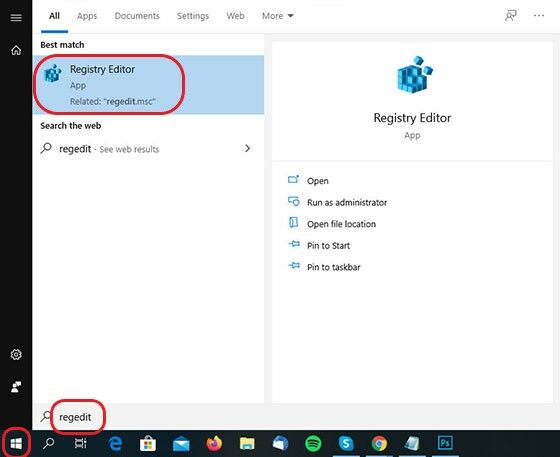Switch to the Web tab

tap(235, 16)
